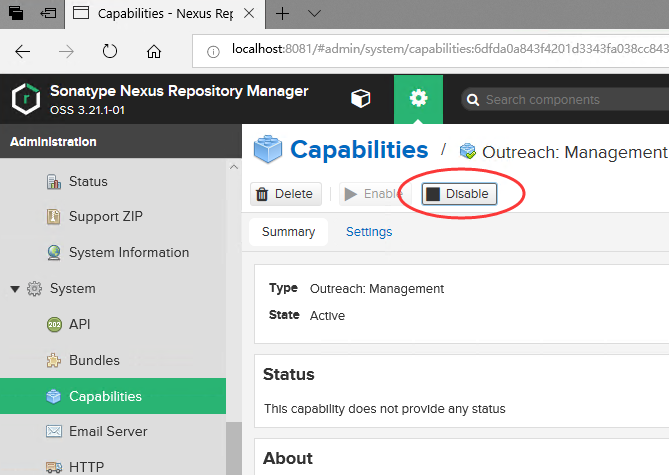
Task: Select the Summary tab
Action: pos(288,232)
